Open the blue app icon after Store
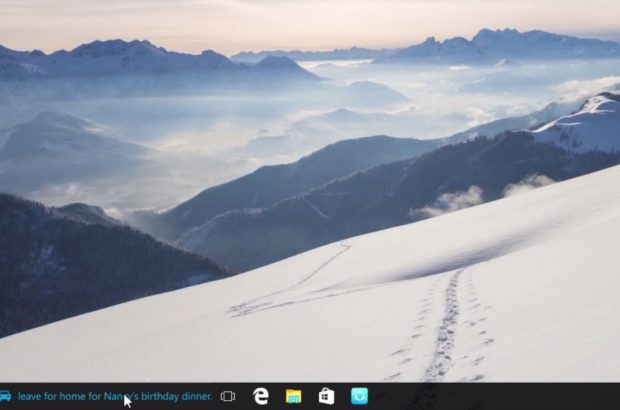 [359, 396]
